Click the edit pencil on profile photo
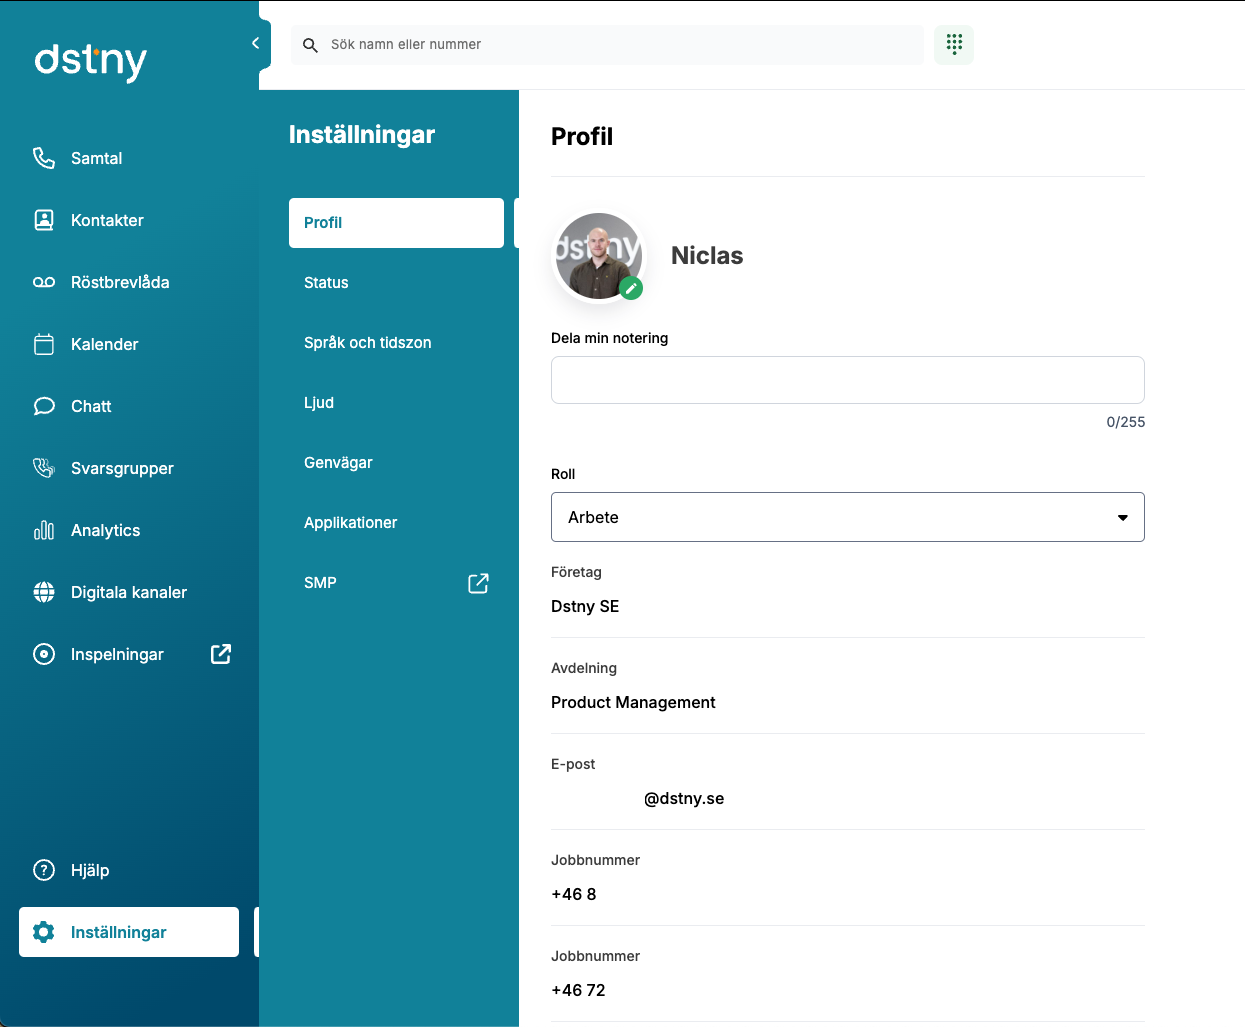 click(631, 288)
